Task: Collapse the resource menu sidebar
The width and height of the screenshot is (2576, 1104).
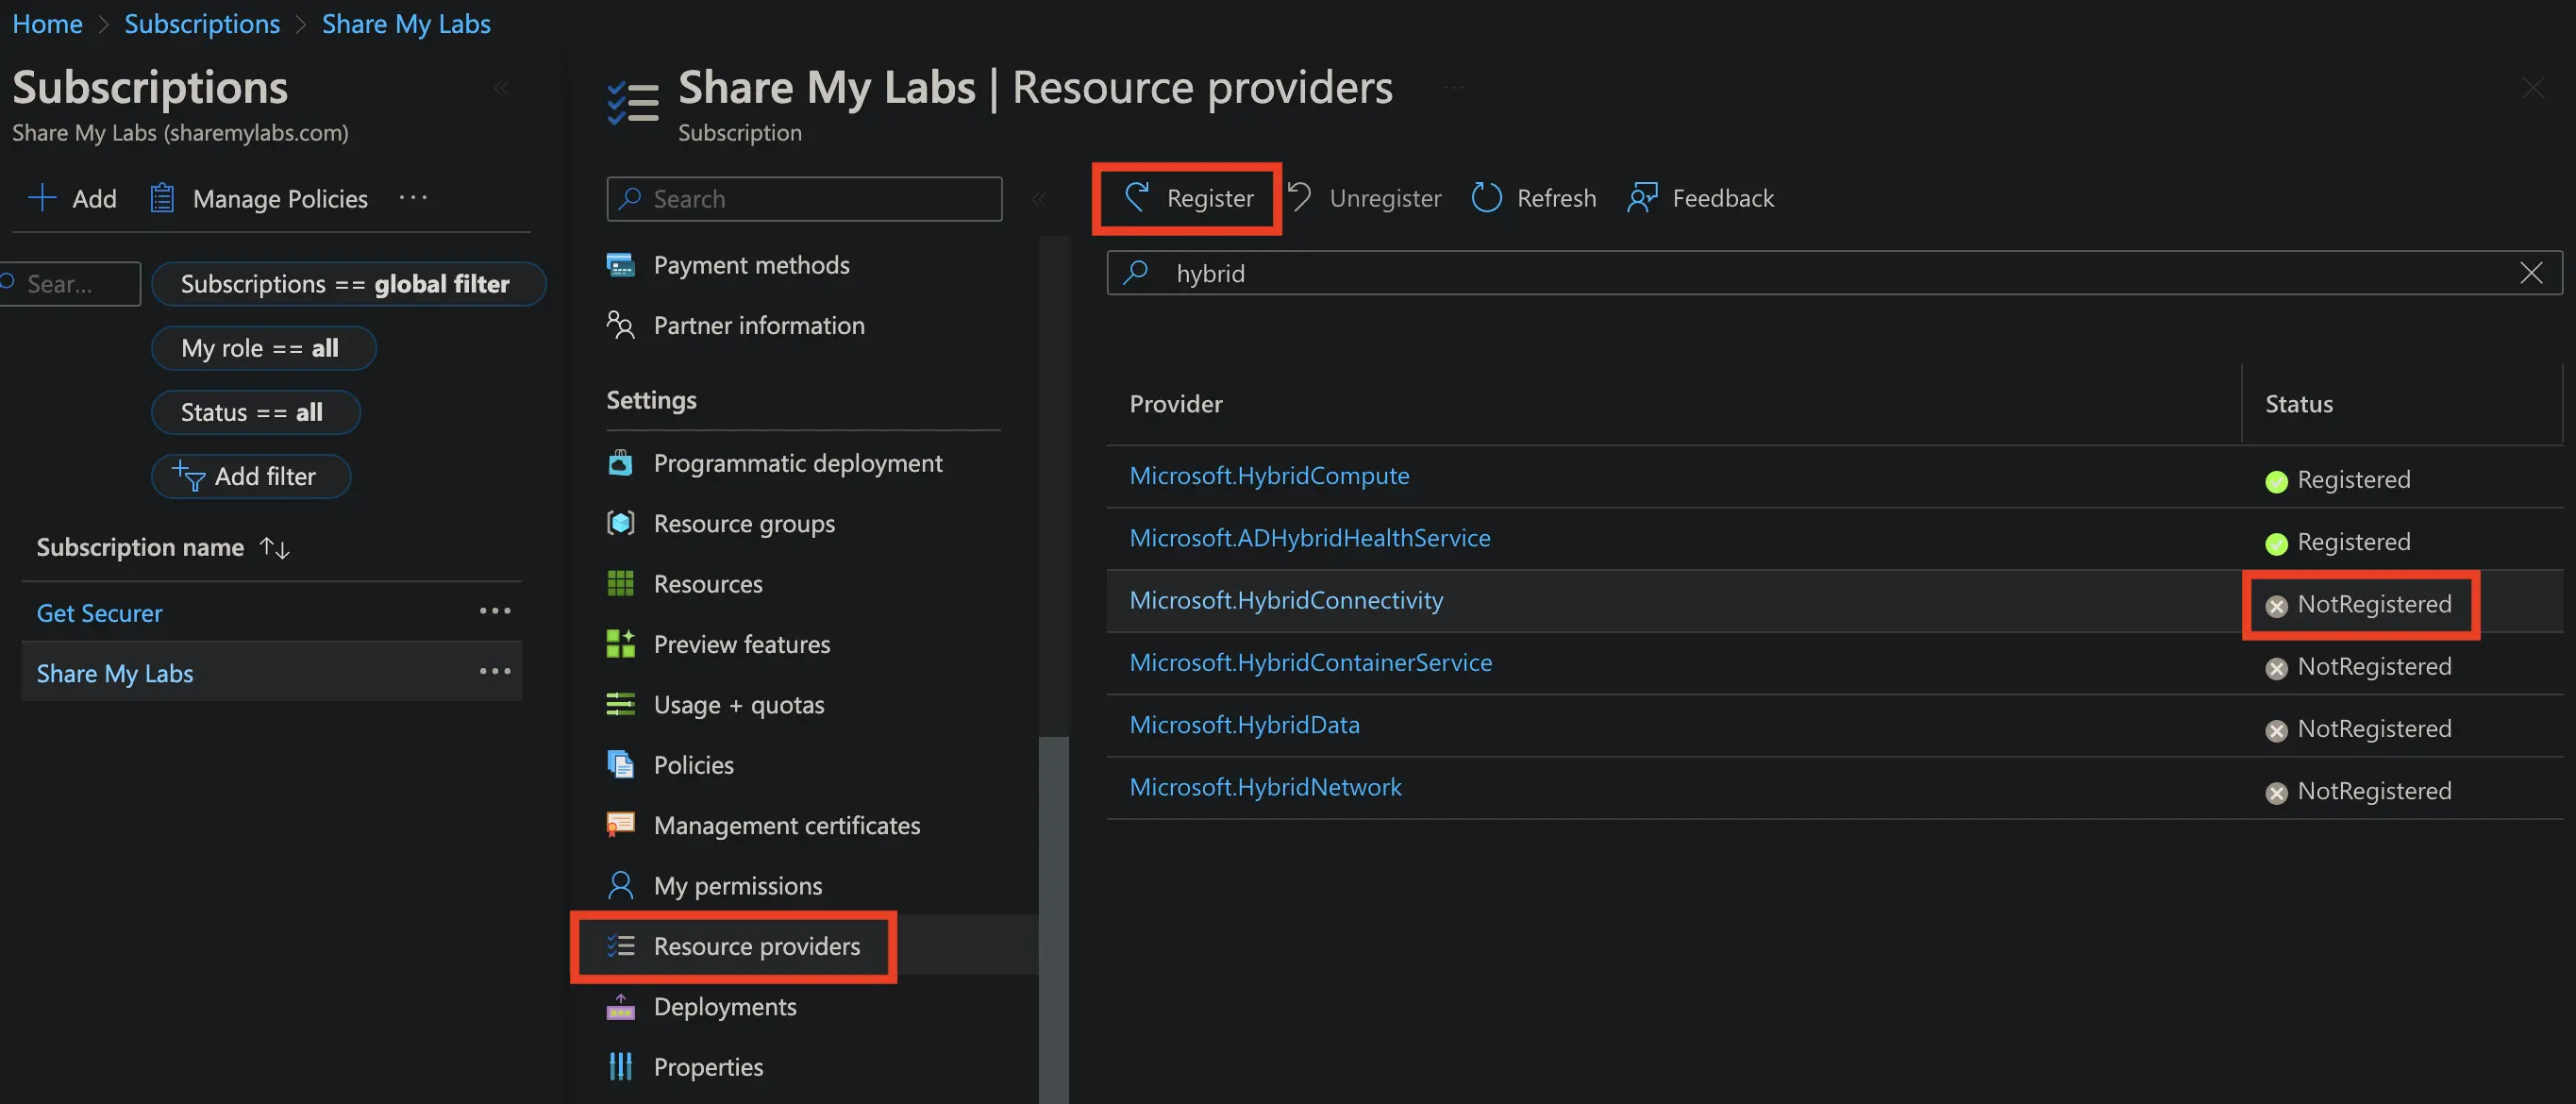Action: 1038,198
